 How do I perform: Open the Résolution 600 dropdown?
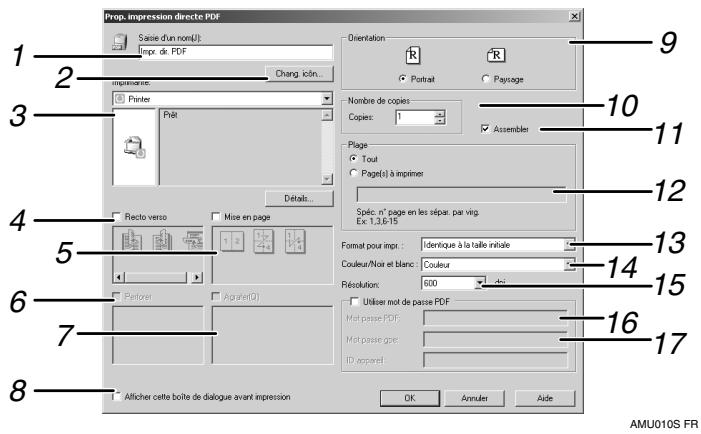[480, 283]
